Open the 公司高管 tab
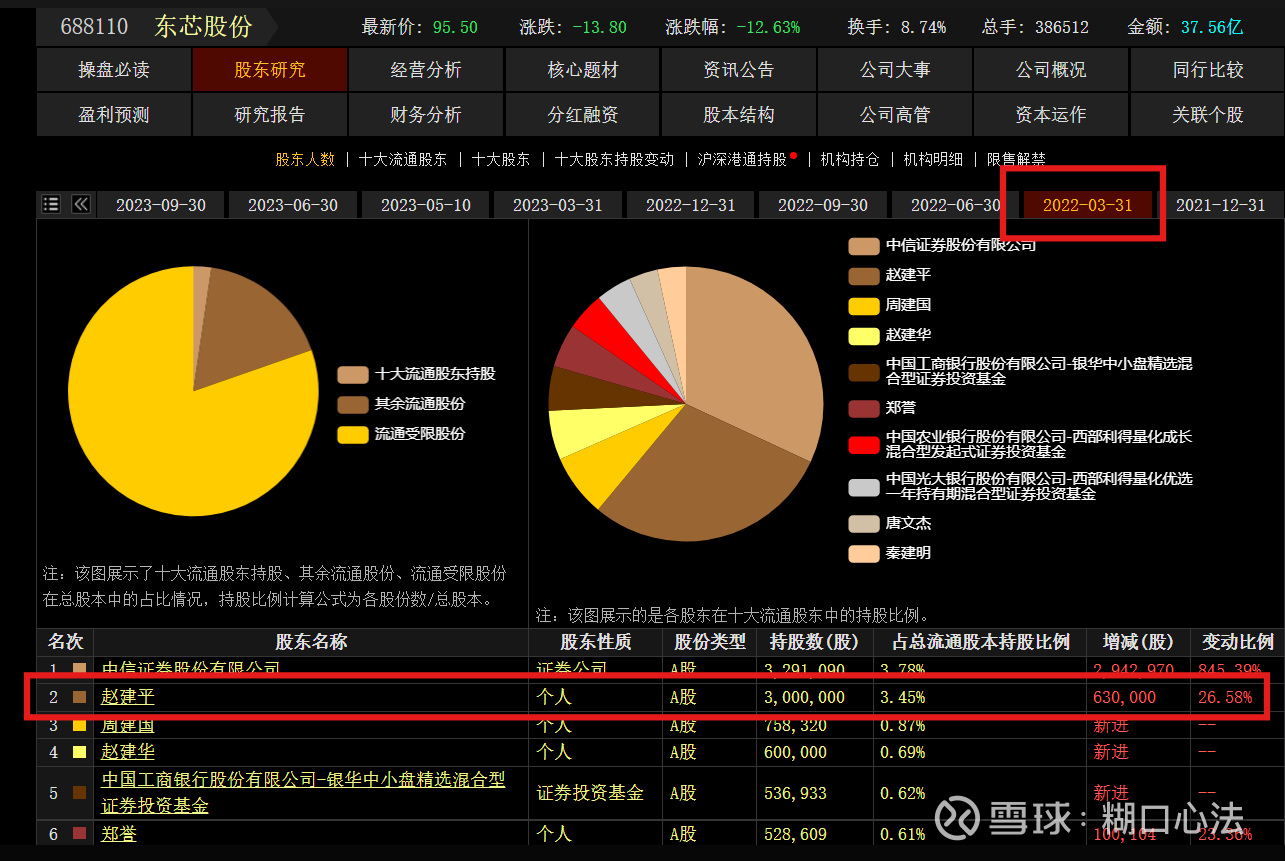This screenshot has height=861, width=1285. (x=895, y=115)
